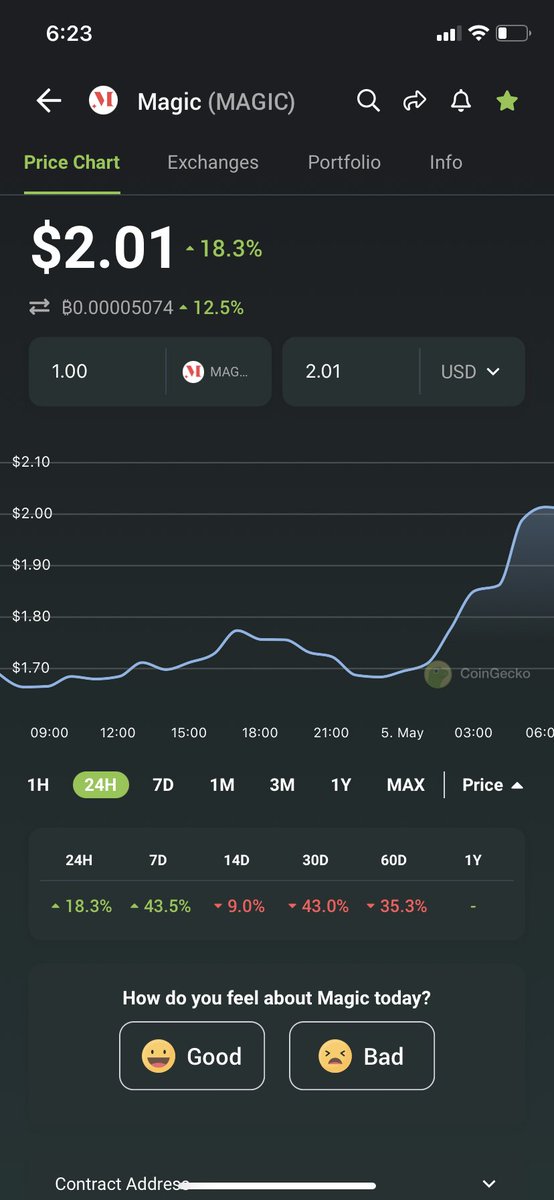Open the search magnifier icon

pyautogui.click(x=369, y=100)
